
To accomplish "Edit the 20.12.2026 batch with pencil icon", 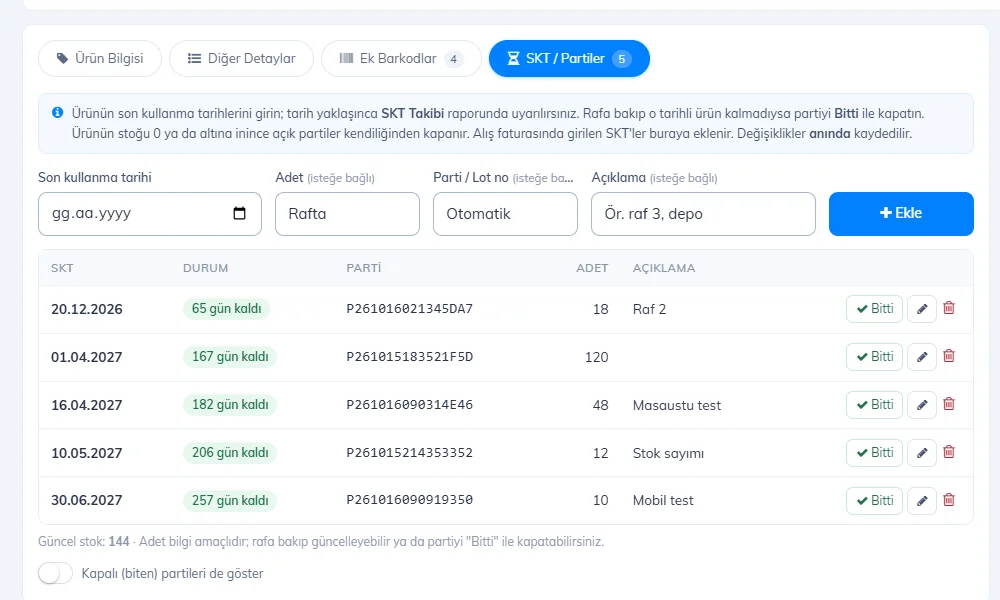I will (x=922, y=309).
